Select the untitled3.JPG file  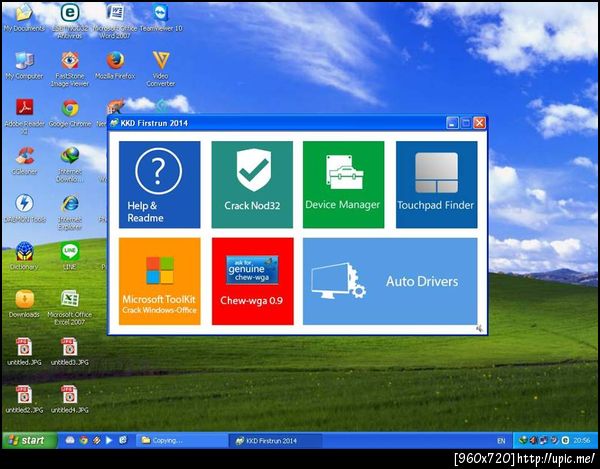click(70, 351)
